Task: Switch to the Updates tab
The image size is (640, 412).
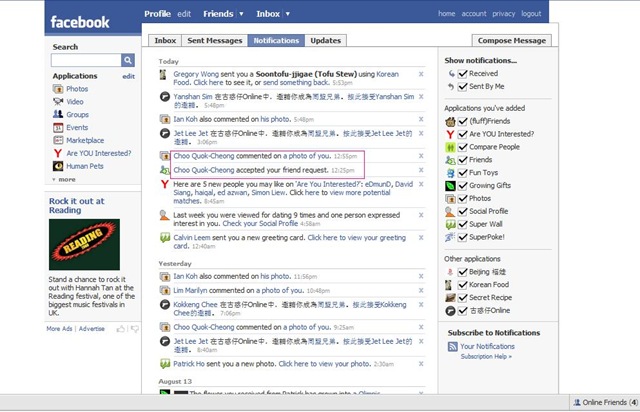Action: (x=326, y=40)
